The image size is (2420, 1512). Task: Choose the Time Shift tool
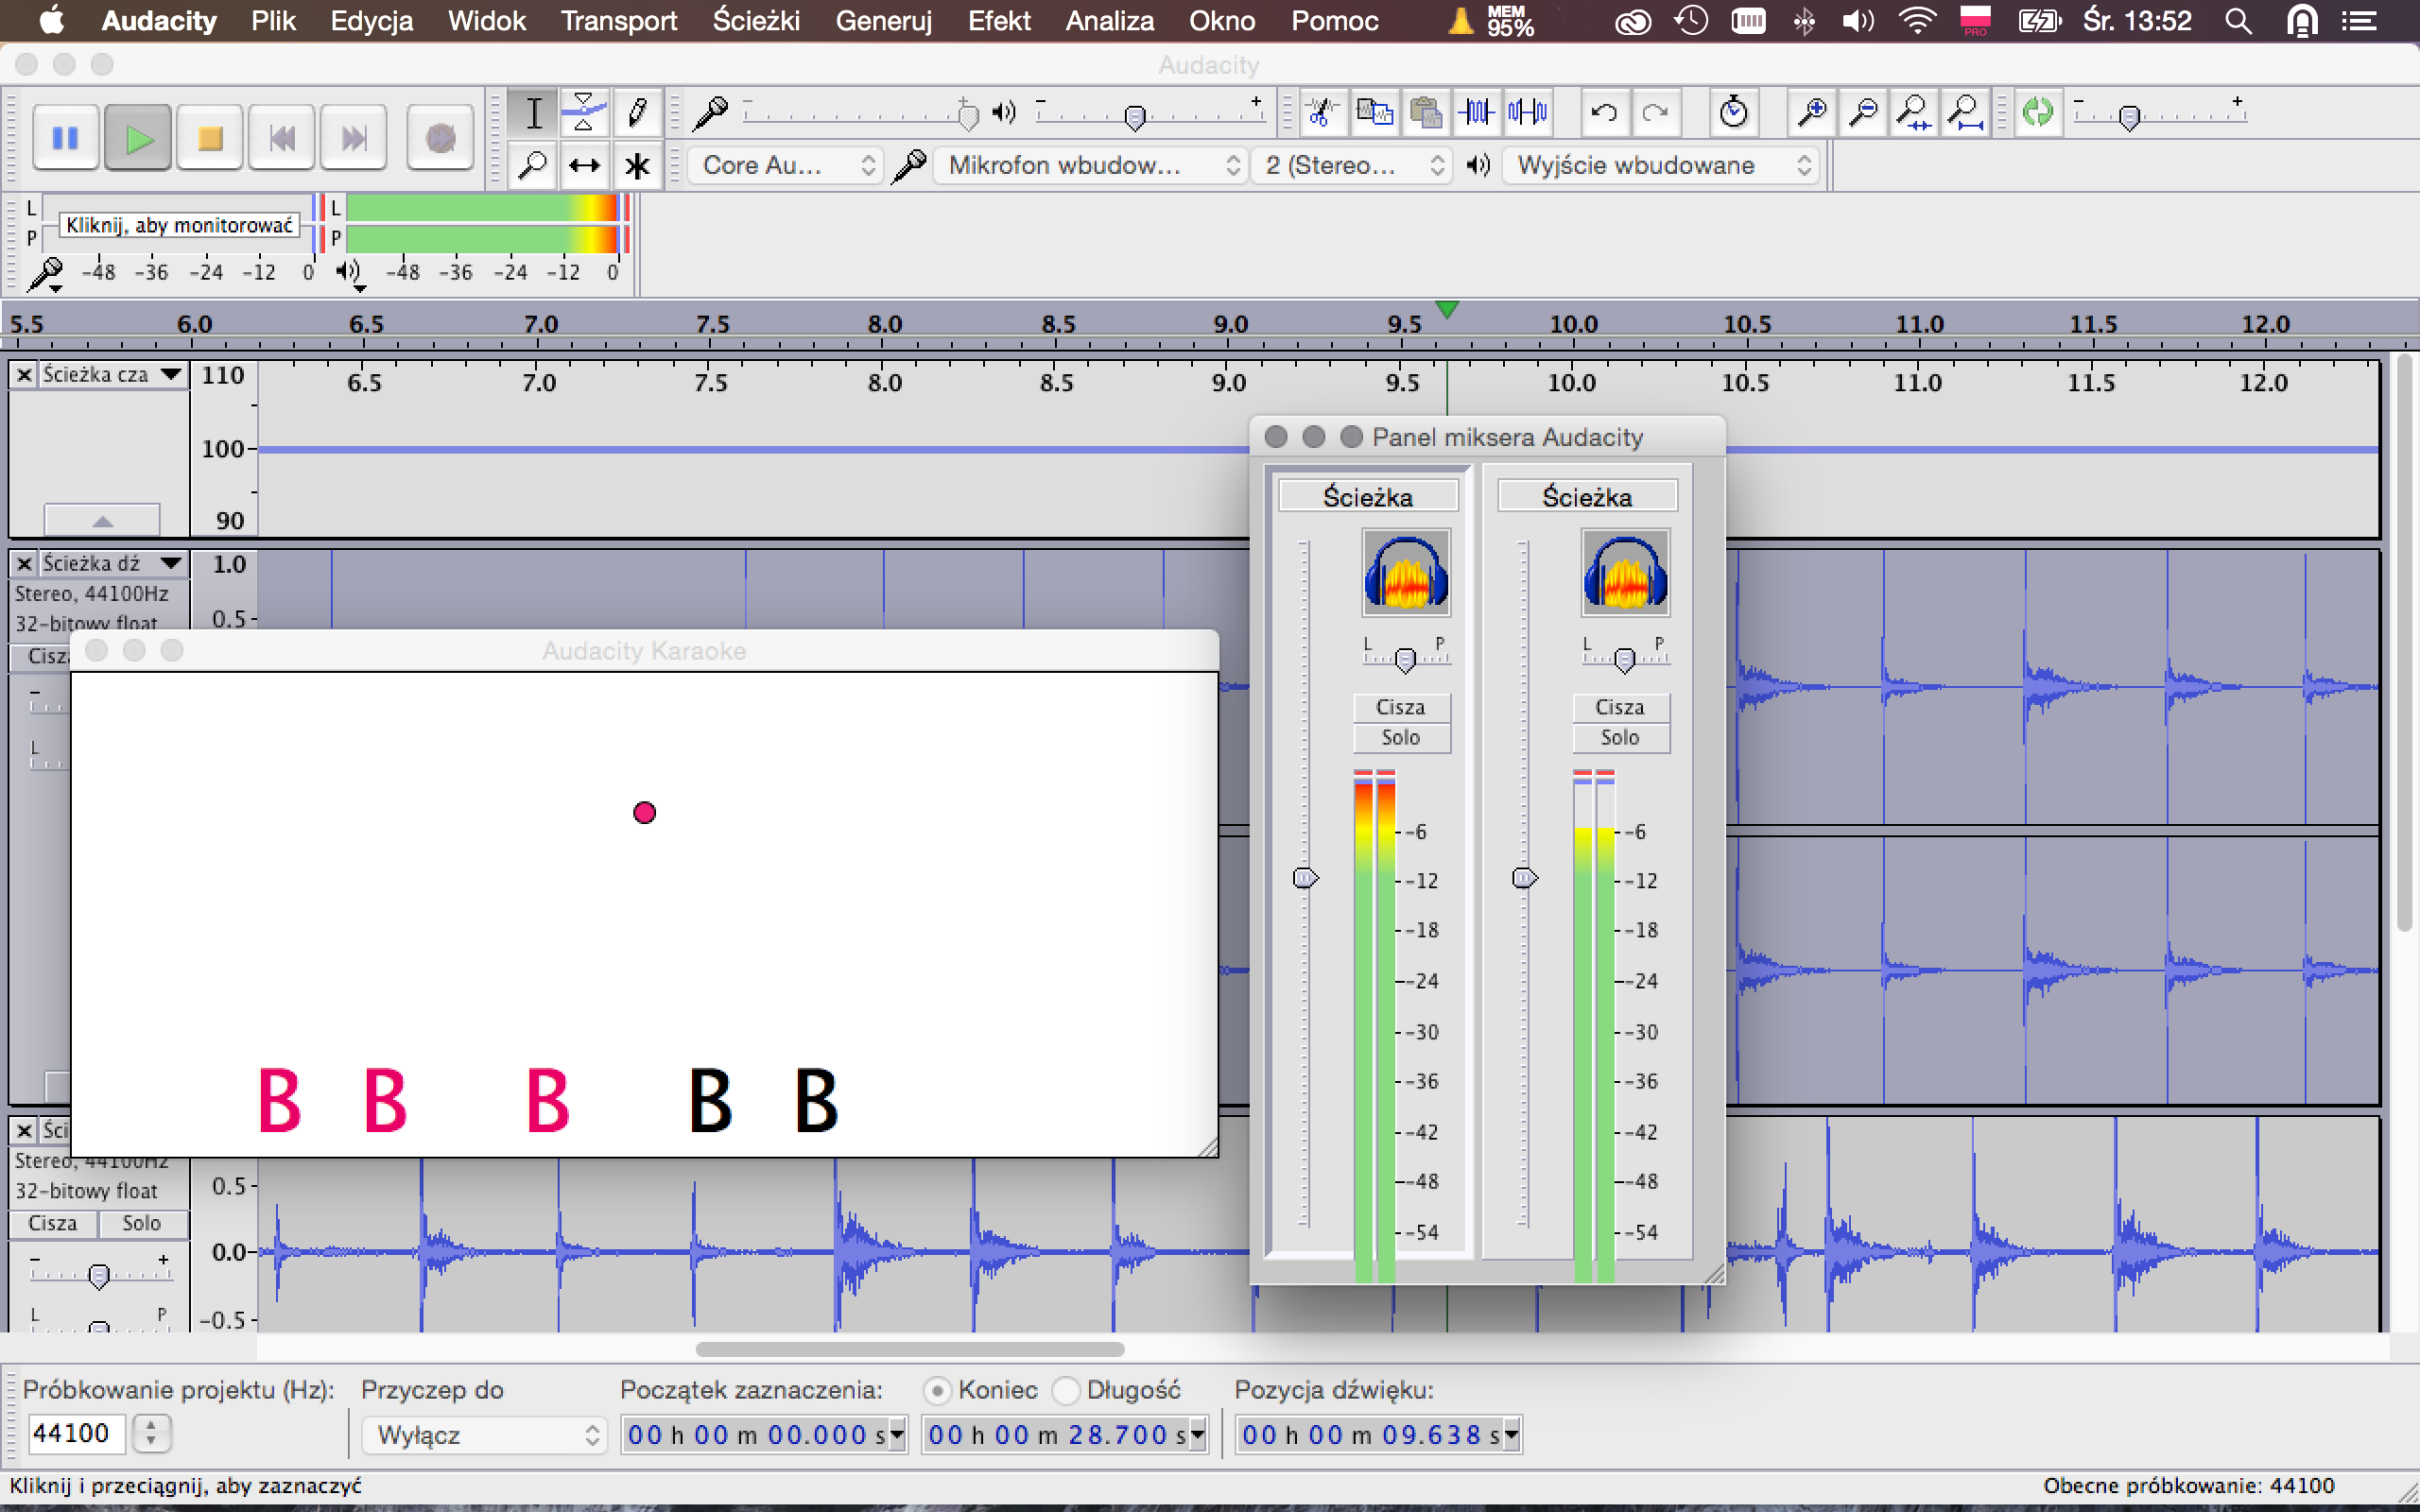584,165
